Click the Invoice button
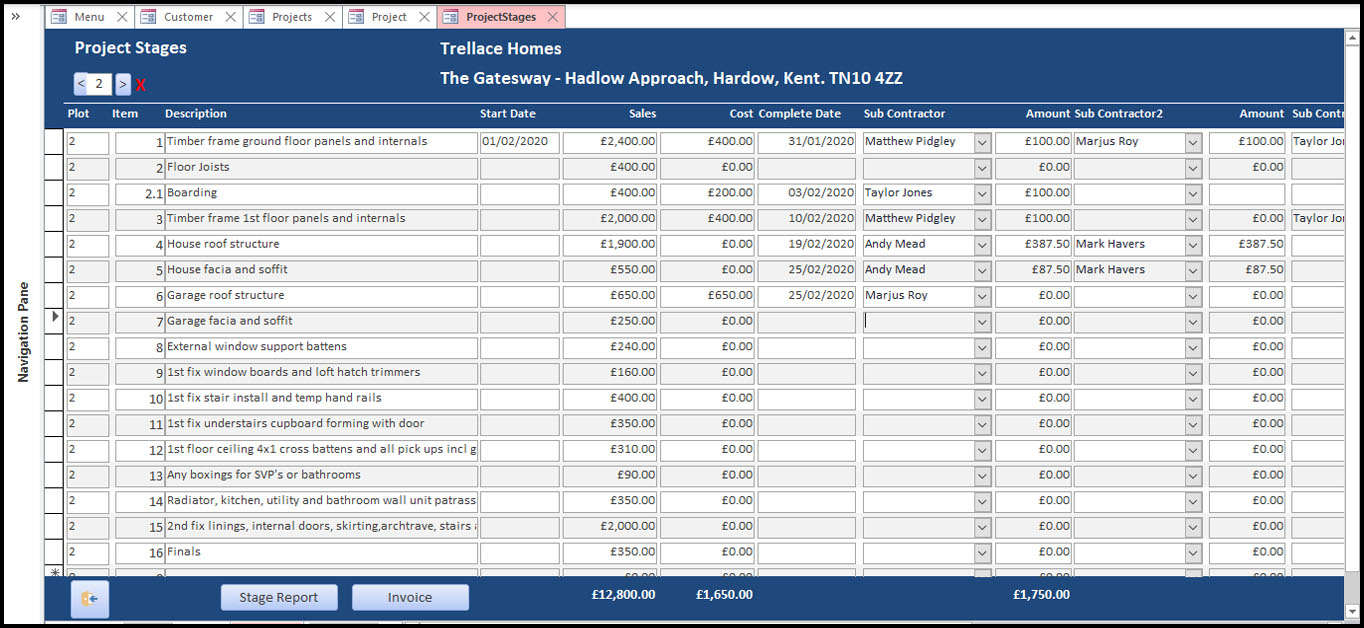Viewport: 1364px width, 628px height. [x=410, y=597]
